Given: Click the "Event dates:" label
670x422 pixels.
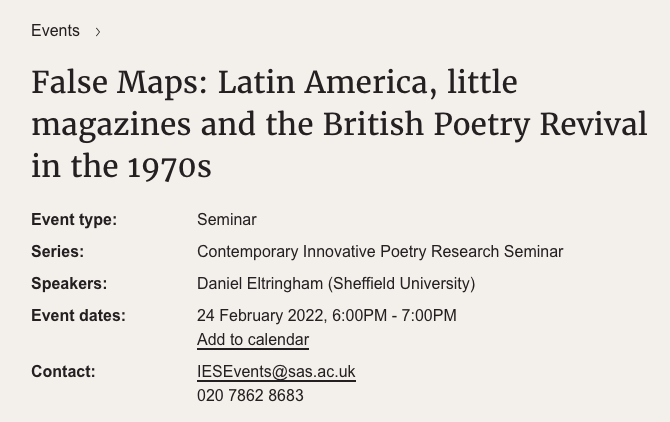Looking at the screenshot, I should pyautogui.click(x=78, y=316).
